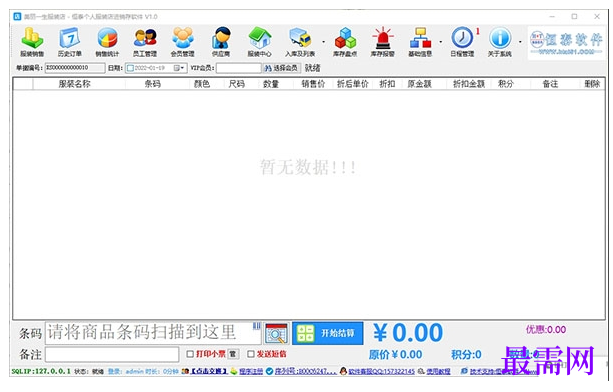This screenshot has width=613, height=392.
Task: Open 库存报警 stock alarm siren icon
Action: coord(383,42)
